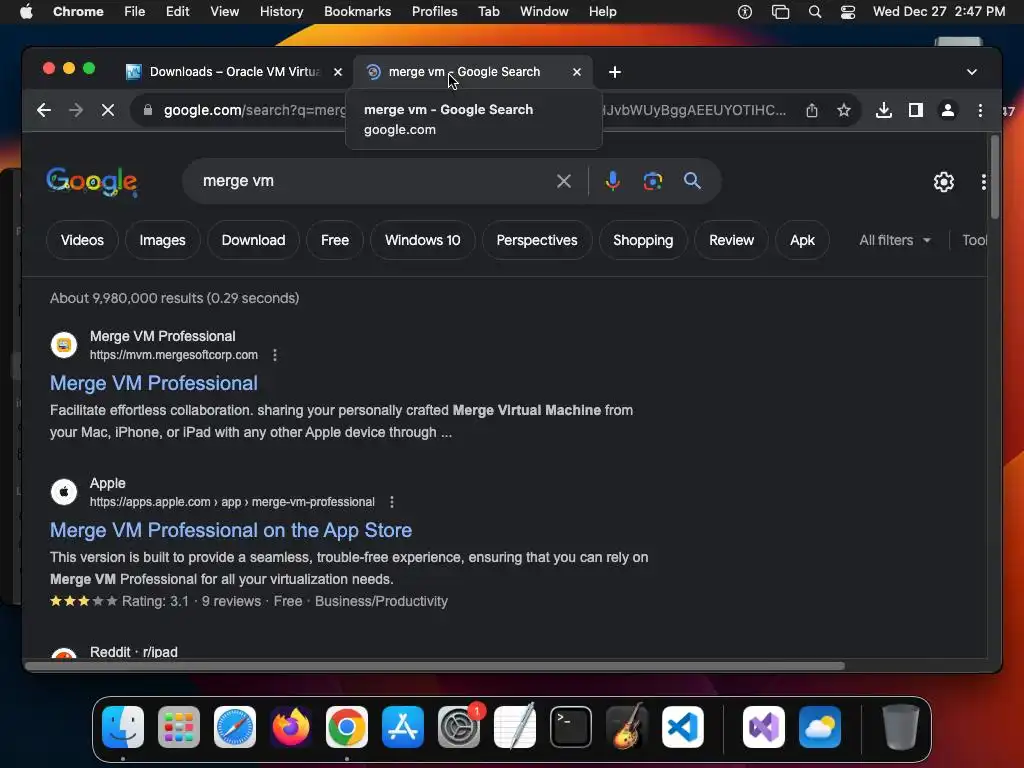Open the Apple menu
The image size is (1024, 768).
tap(26, 12)
